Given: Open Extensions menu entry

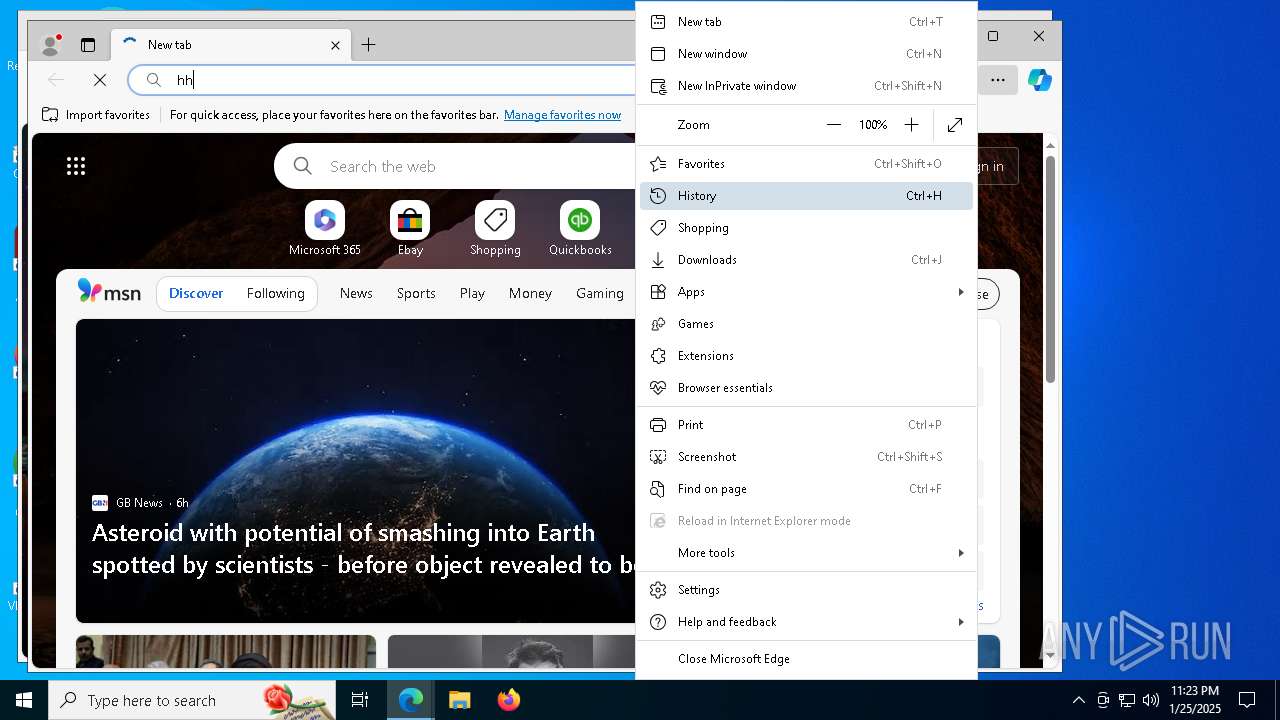Looking at the screenshot, I should (806, 356).
